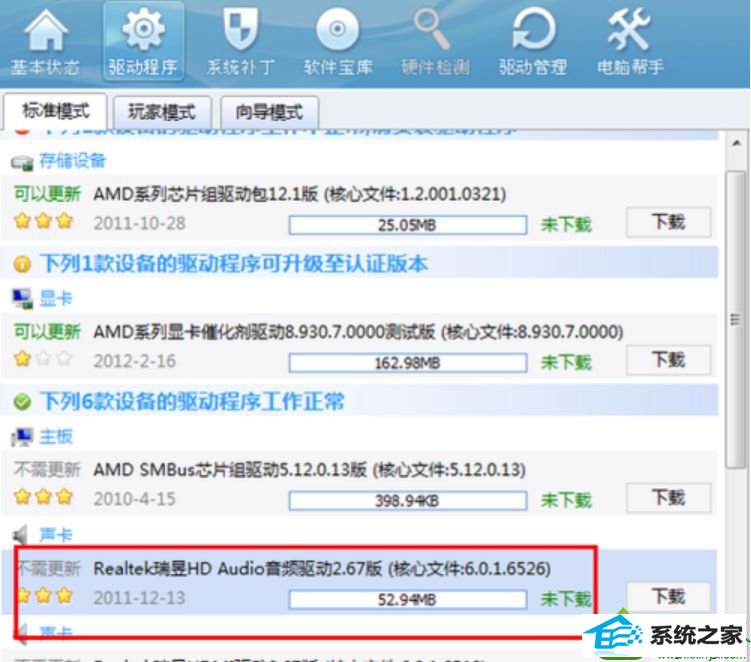Click the 398.94KB progress bar
This screenshot has width=751, height=662.
click(x=408, y=501)
